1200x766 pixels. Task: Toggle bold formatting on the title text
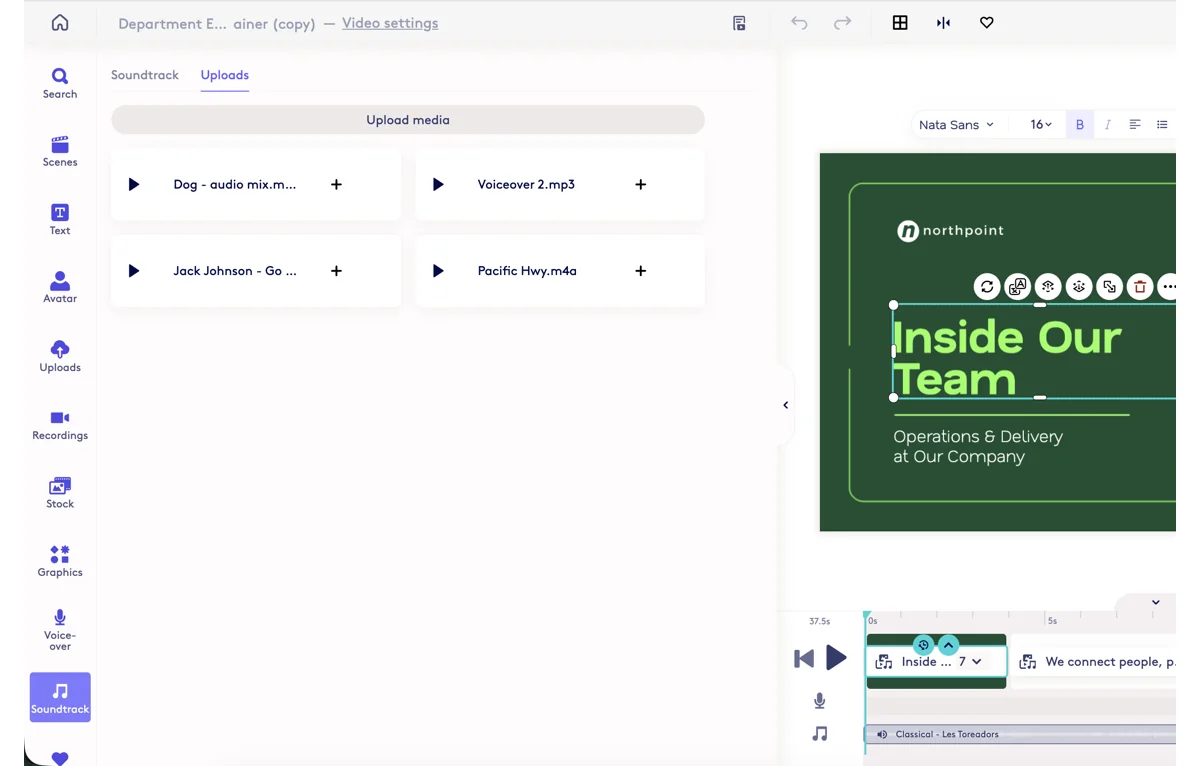tap(1079, 124)
